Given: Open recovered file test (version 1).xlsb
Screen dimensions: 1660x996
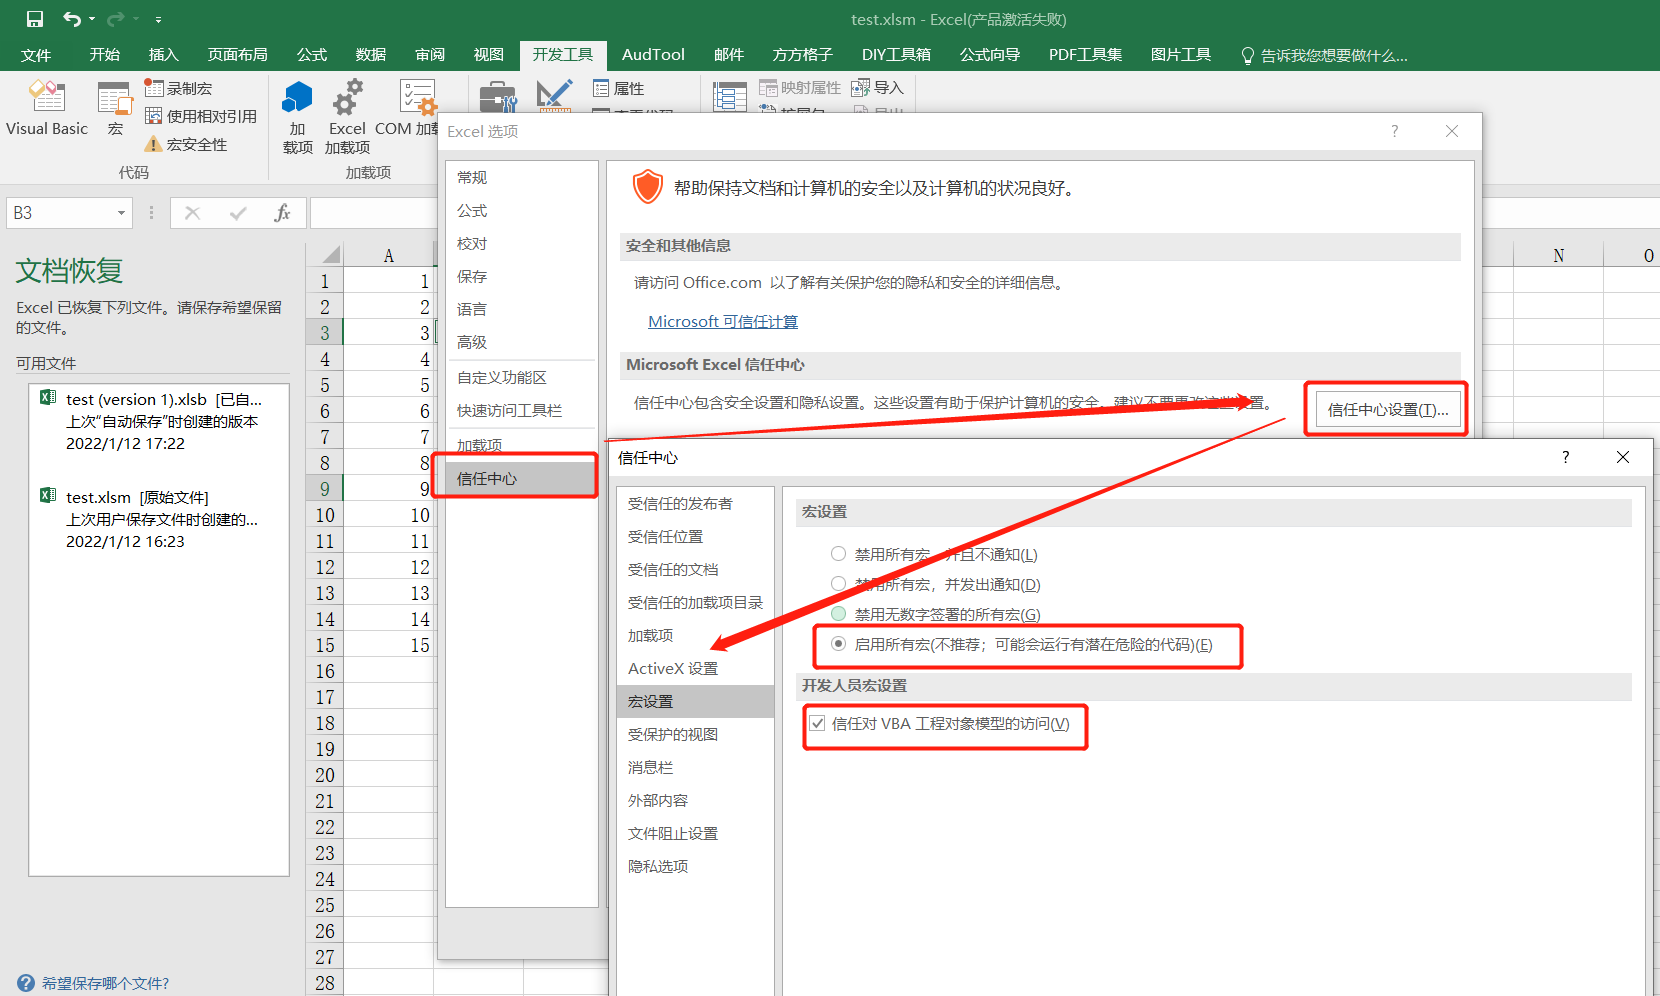Looking at the screenshot, I should [x=159, y=421].
